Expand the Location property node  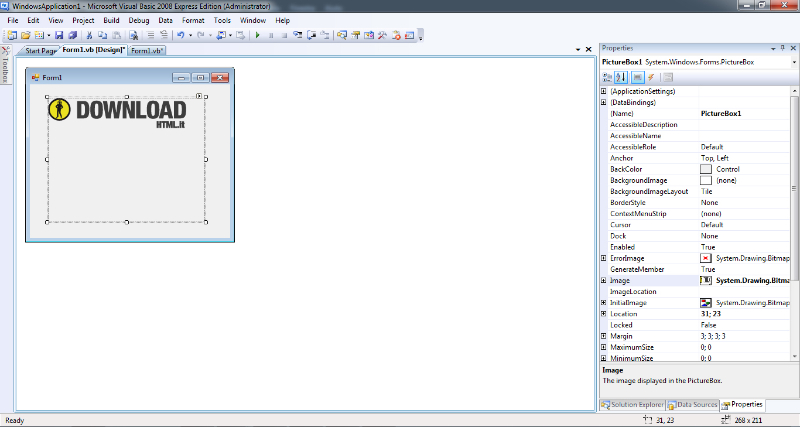pyautogui.click(x=603, y=314)
